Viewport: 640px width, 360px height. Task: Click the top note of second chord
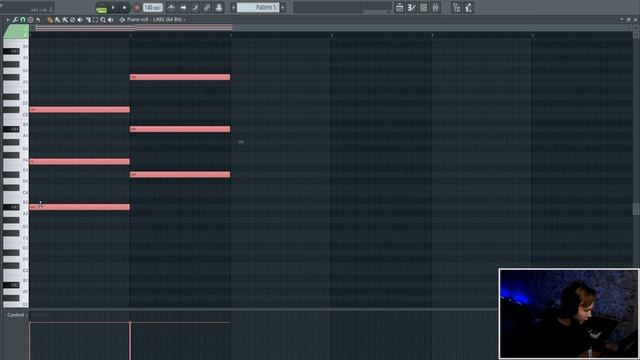(180, 77)
